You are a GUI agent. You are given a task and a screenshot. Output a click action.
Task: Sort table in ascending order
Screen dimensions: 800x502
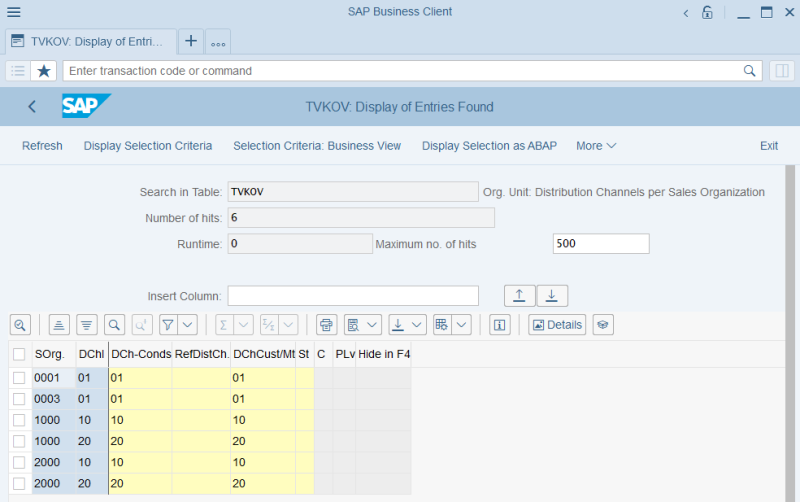coord(59,325)
